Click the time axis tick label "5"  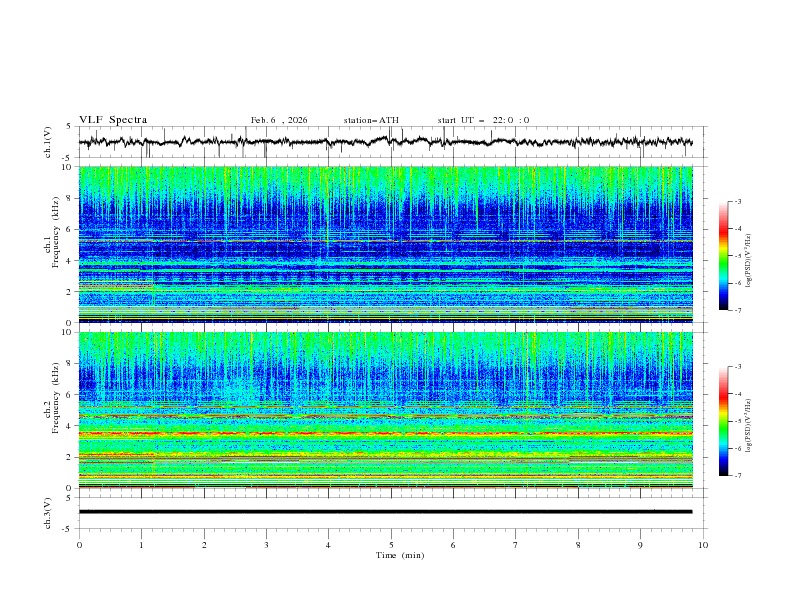[x=391, y=545]
